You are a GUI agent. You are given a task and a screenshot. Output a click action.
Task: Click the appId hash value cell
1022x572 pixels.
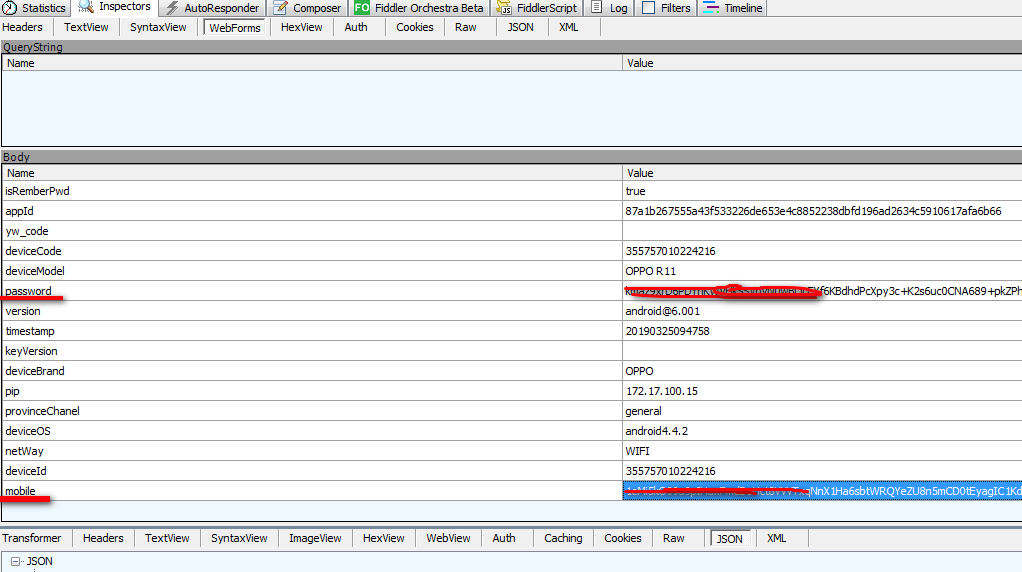click(x=822, y=211)
